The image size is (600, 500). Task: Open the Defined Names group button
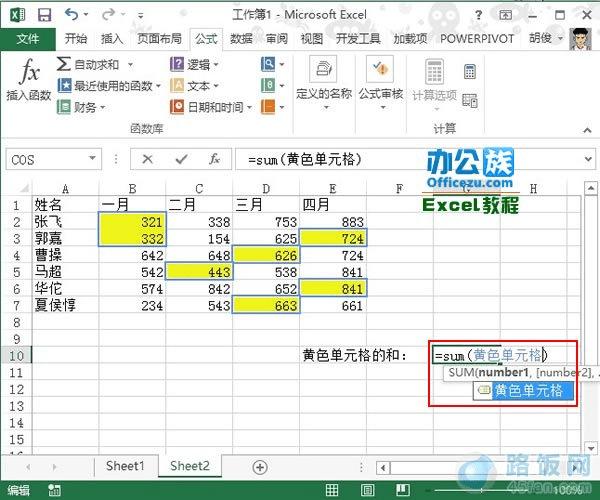tap(324, 83)
